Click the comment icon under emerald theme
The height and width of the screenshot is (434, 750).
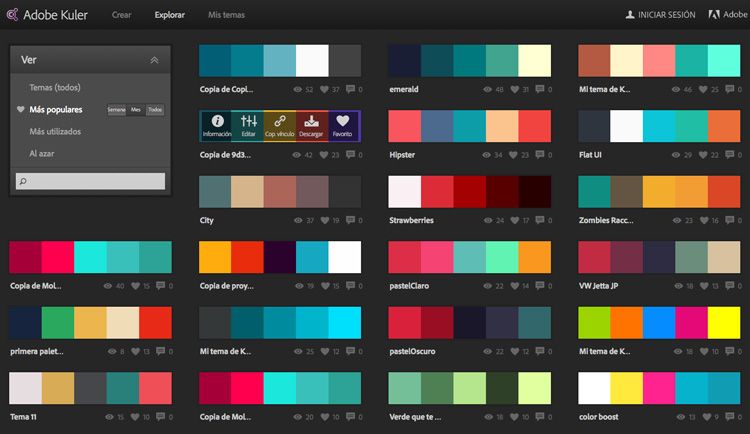[540, 89]
